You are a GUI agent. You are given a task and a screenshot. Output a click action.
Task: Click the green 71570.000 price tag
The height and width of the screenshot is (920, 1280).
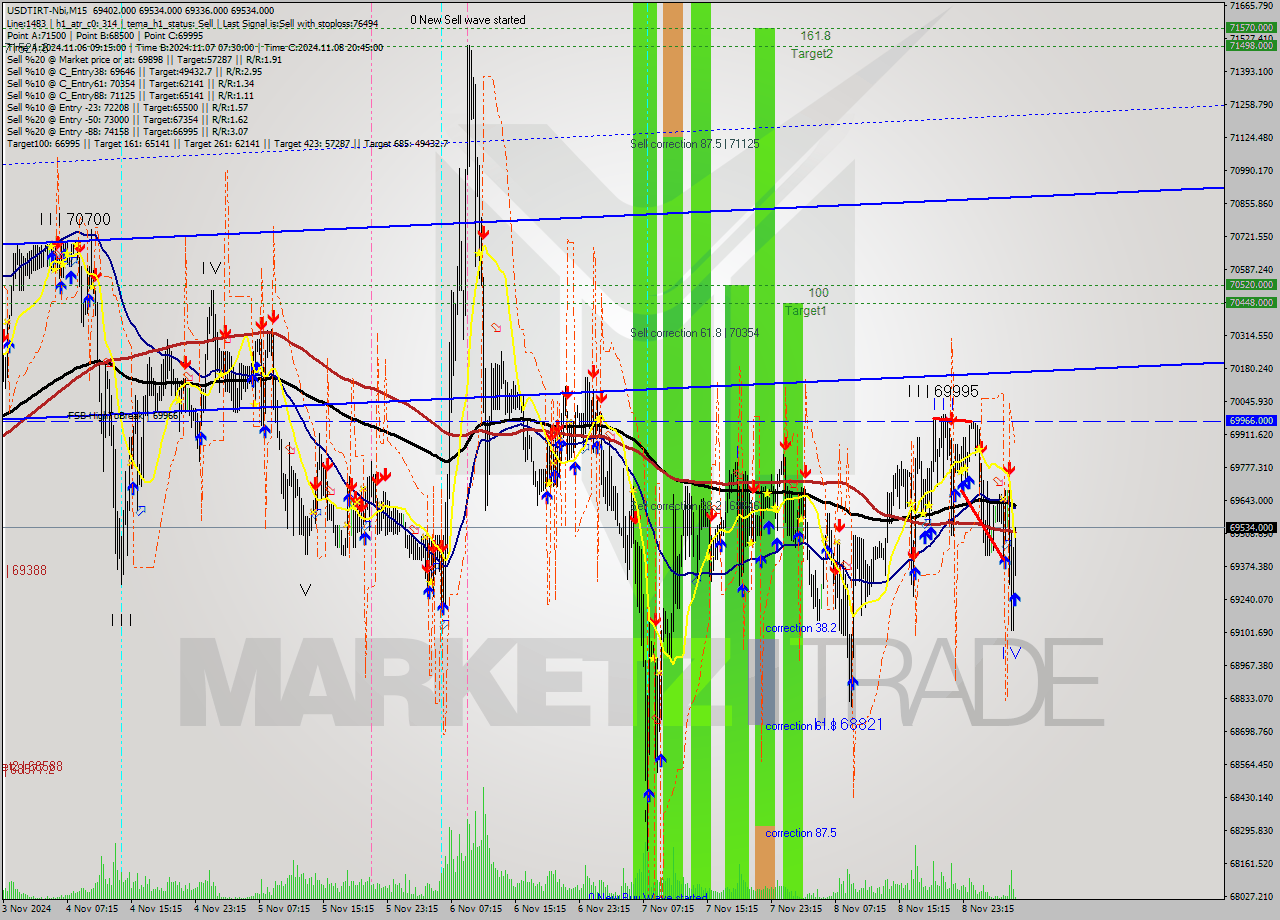1251,28
